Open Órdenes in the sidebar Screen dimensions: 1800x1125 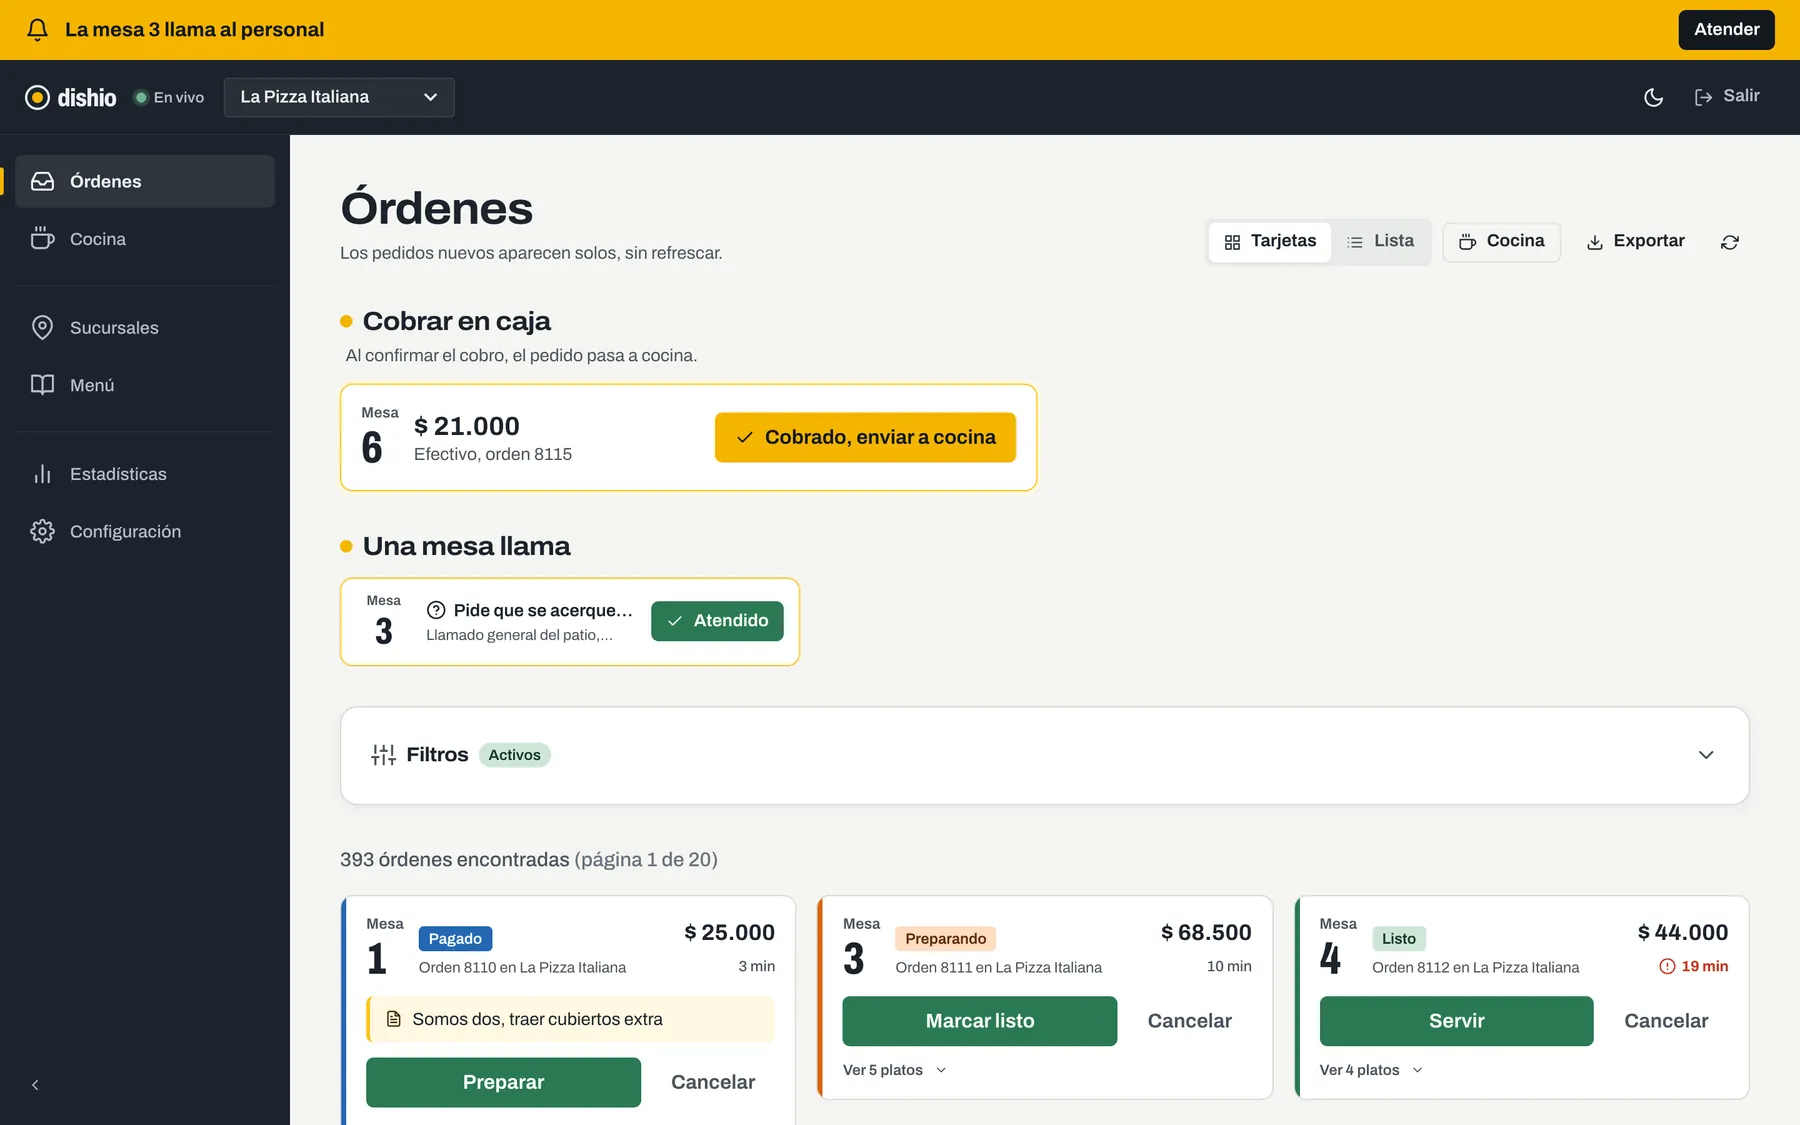click(x=145, y=181)
